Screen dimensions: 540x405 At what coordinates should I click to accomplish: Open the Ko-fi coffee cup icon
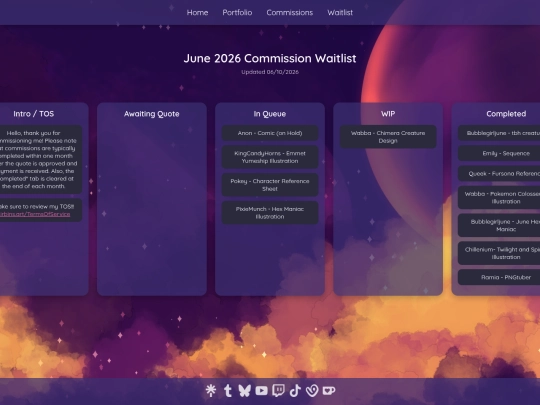pos(329,391)
